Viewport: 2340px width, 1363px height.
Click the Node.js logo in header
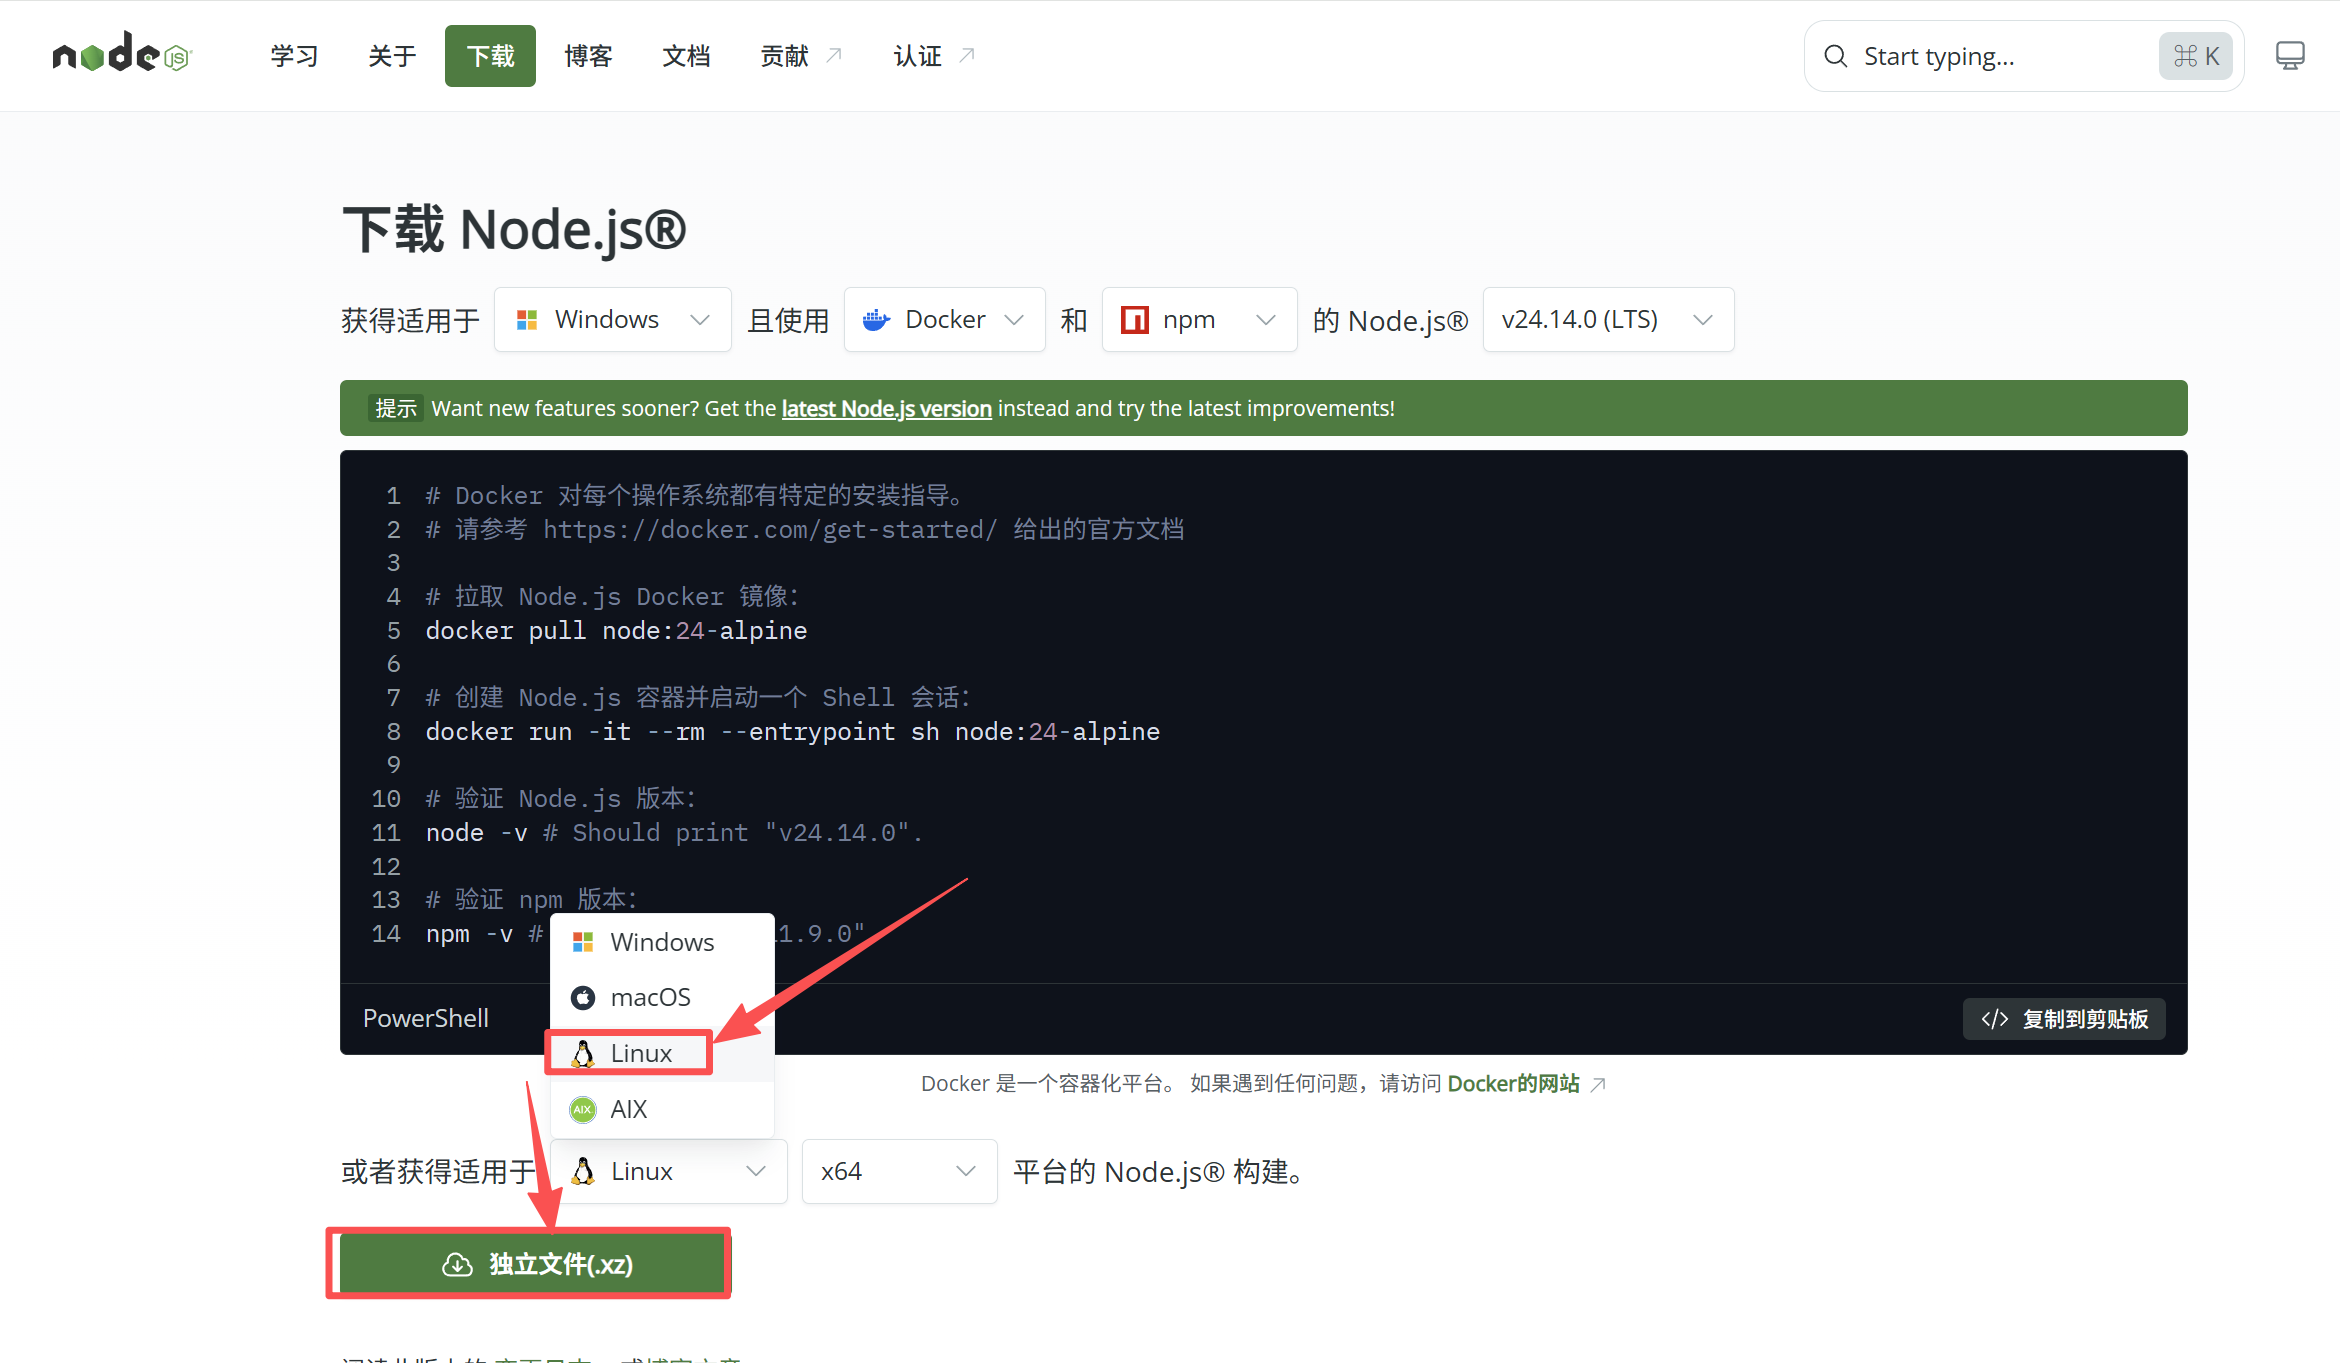click(121, 54)
